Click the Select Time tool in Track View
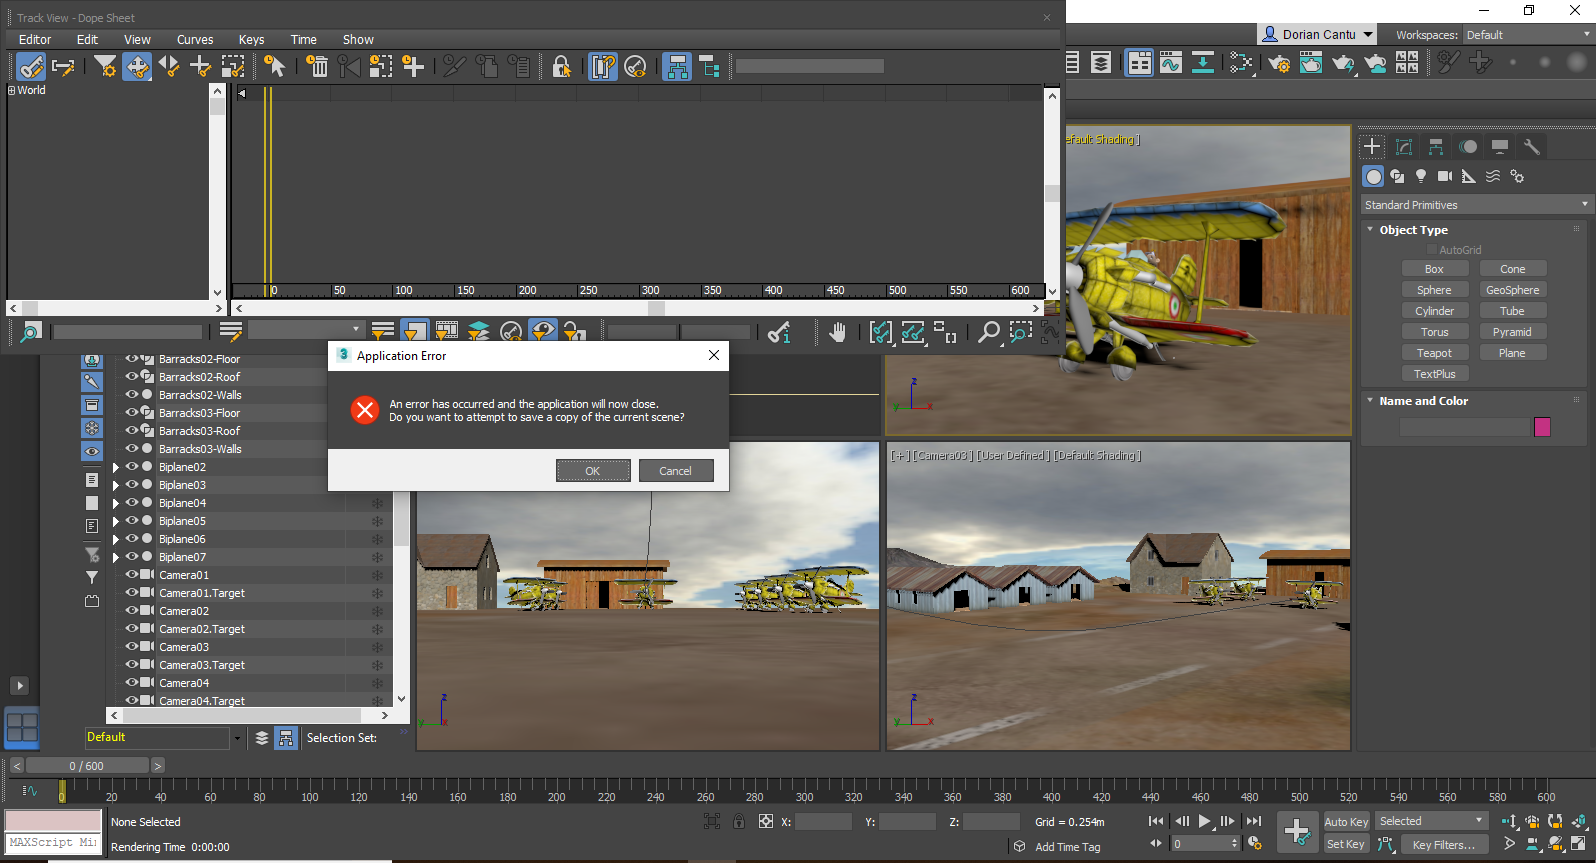Viewport: 1596px width, 863px height. click(x=274, y=67)
